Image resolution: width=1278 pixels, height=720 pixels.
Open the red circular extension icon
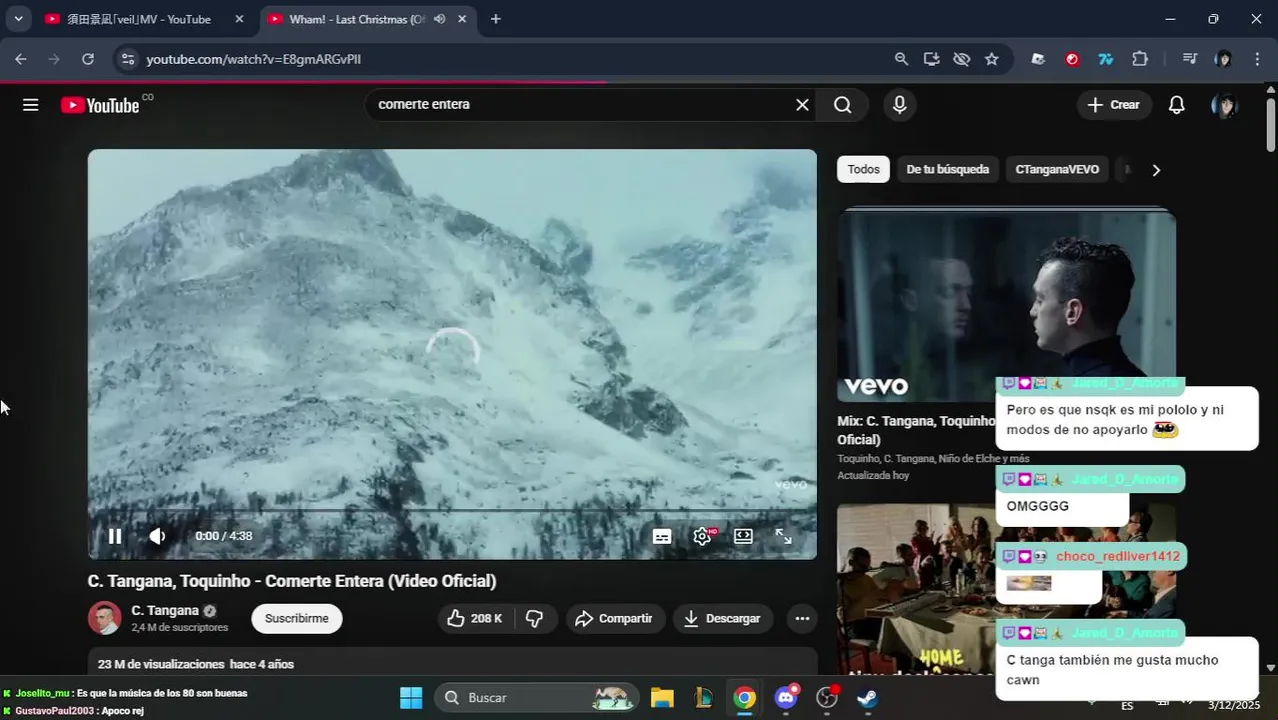click(x=1072, y=59)
